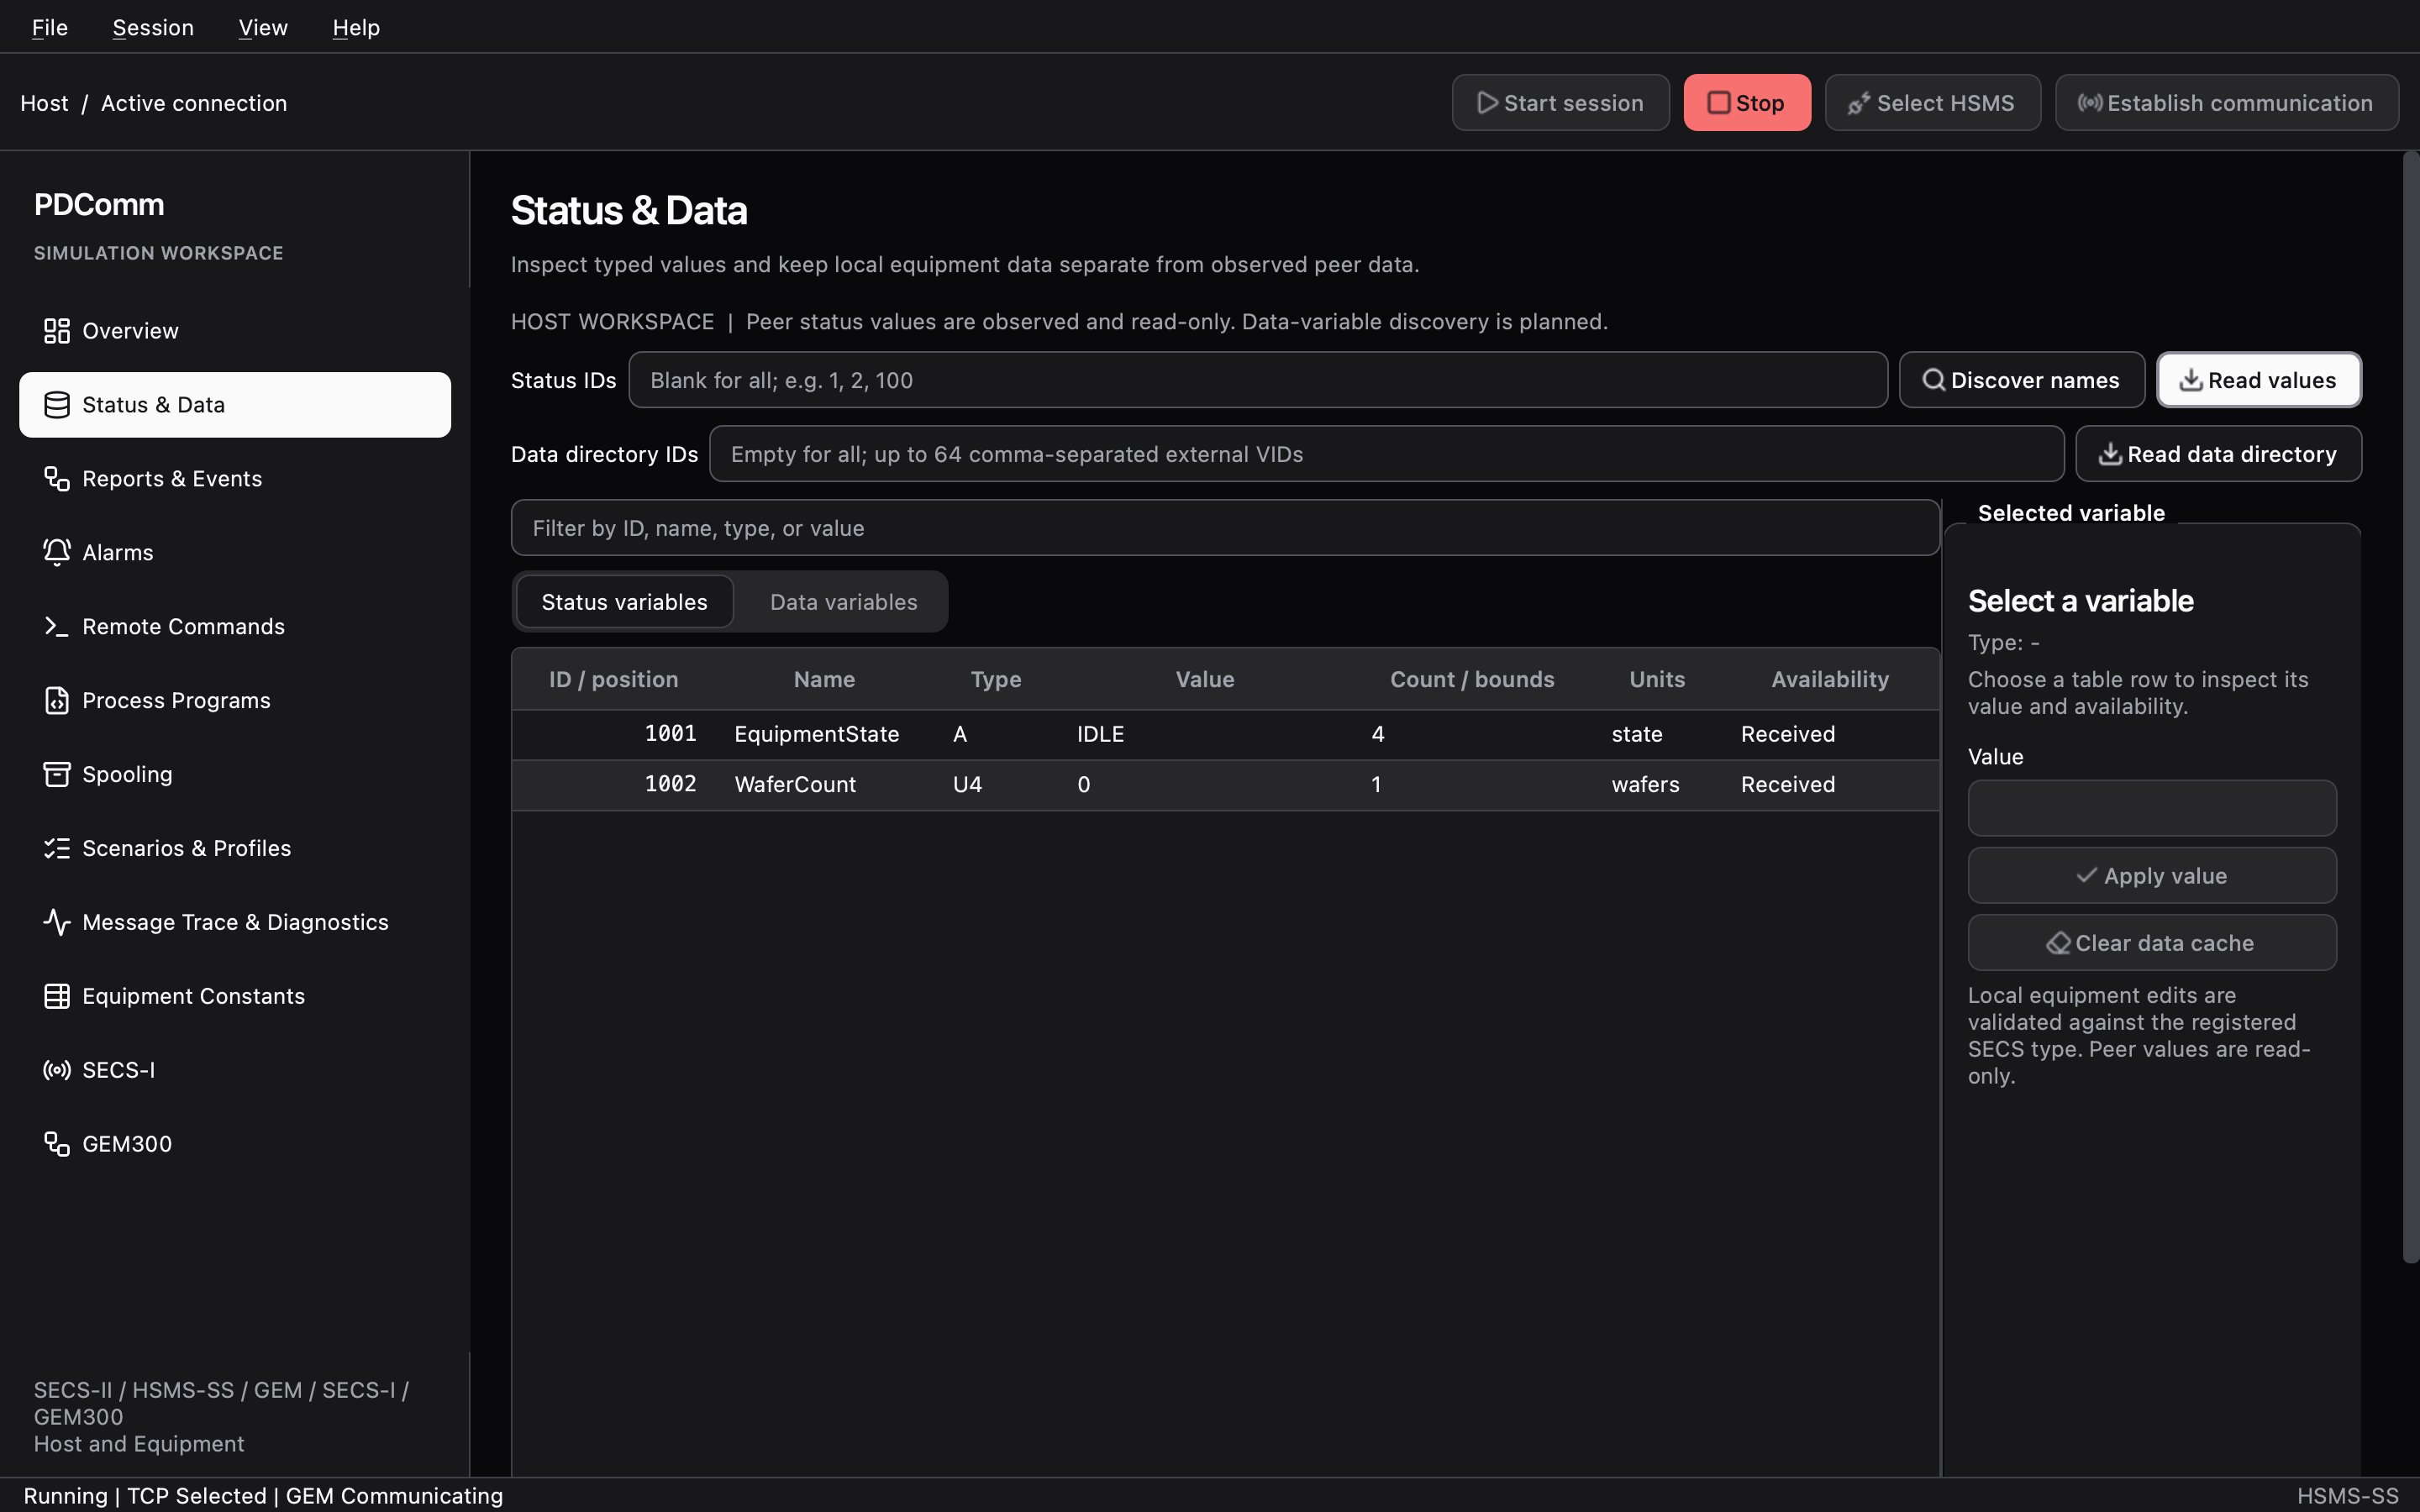The image size is (2420, 1512).
Task: Click the checkmark icon on Apply value
Action: click(2087, 876)
